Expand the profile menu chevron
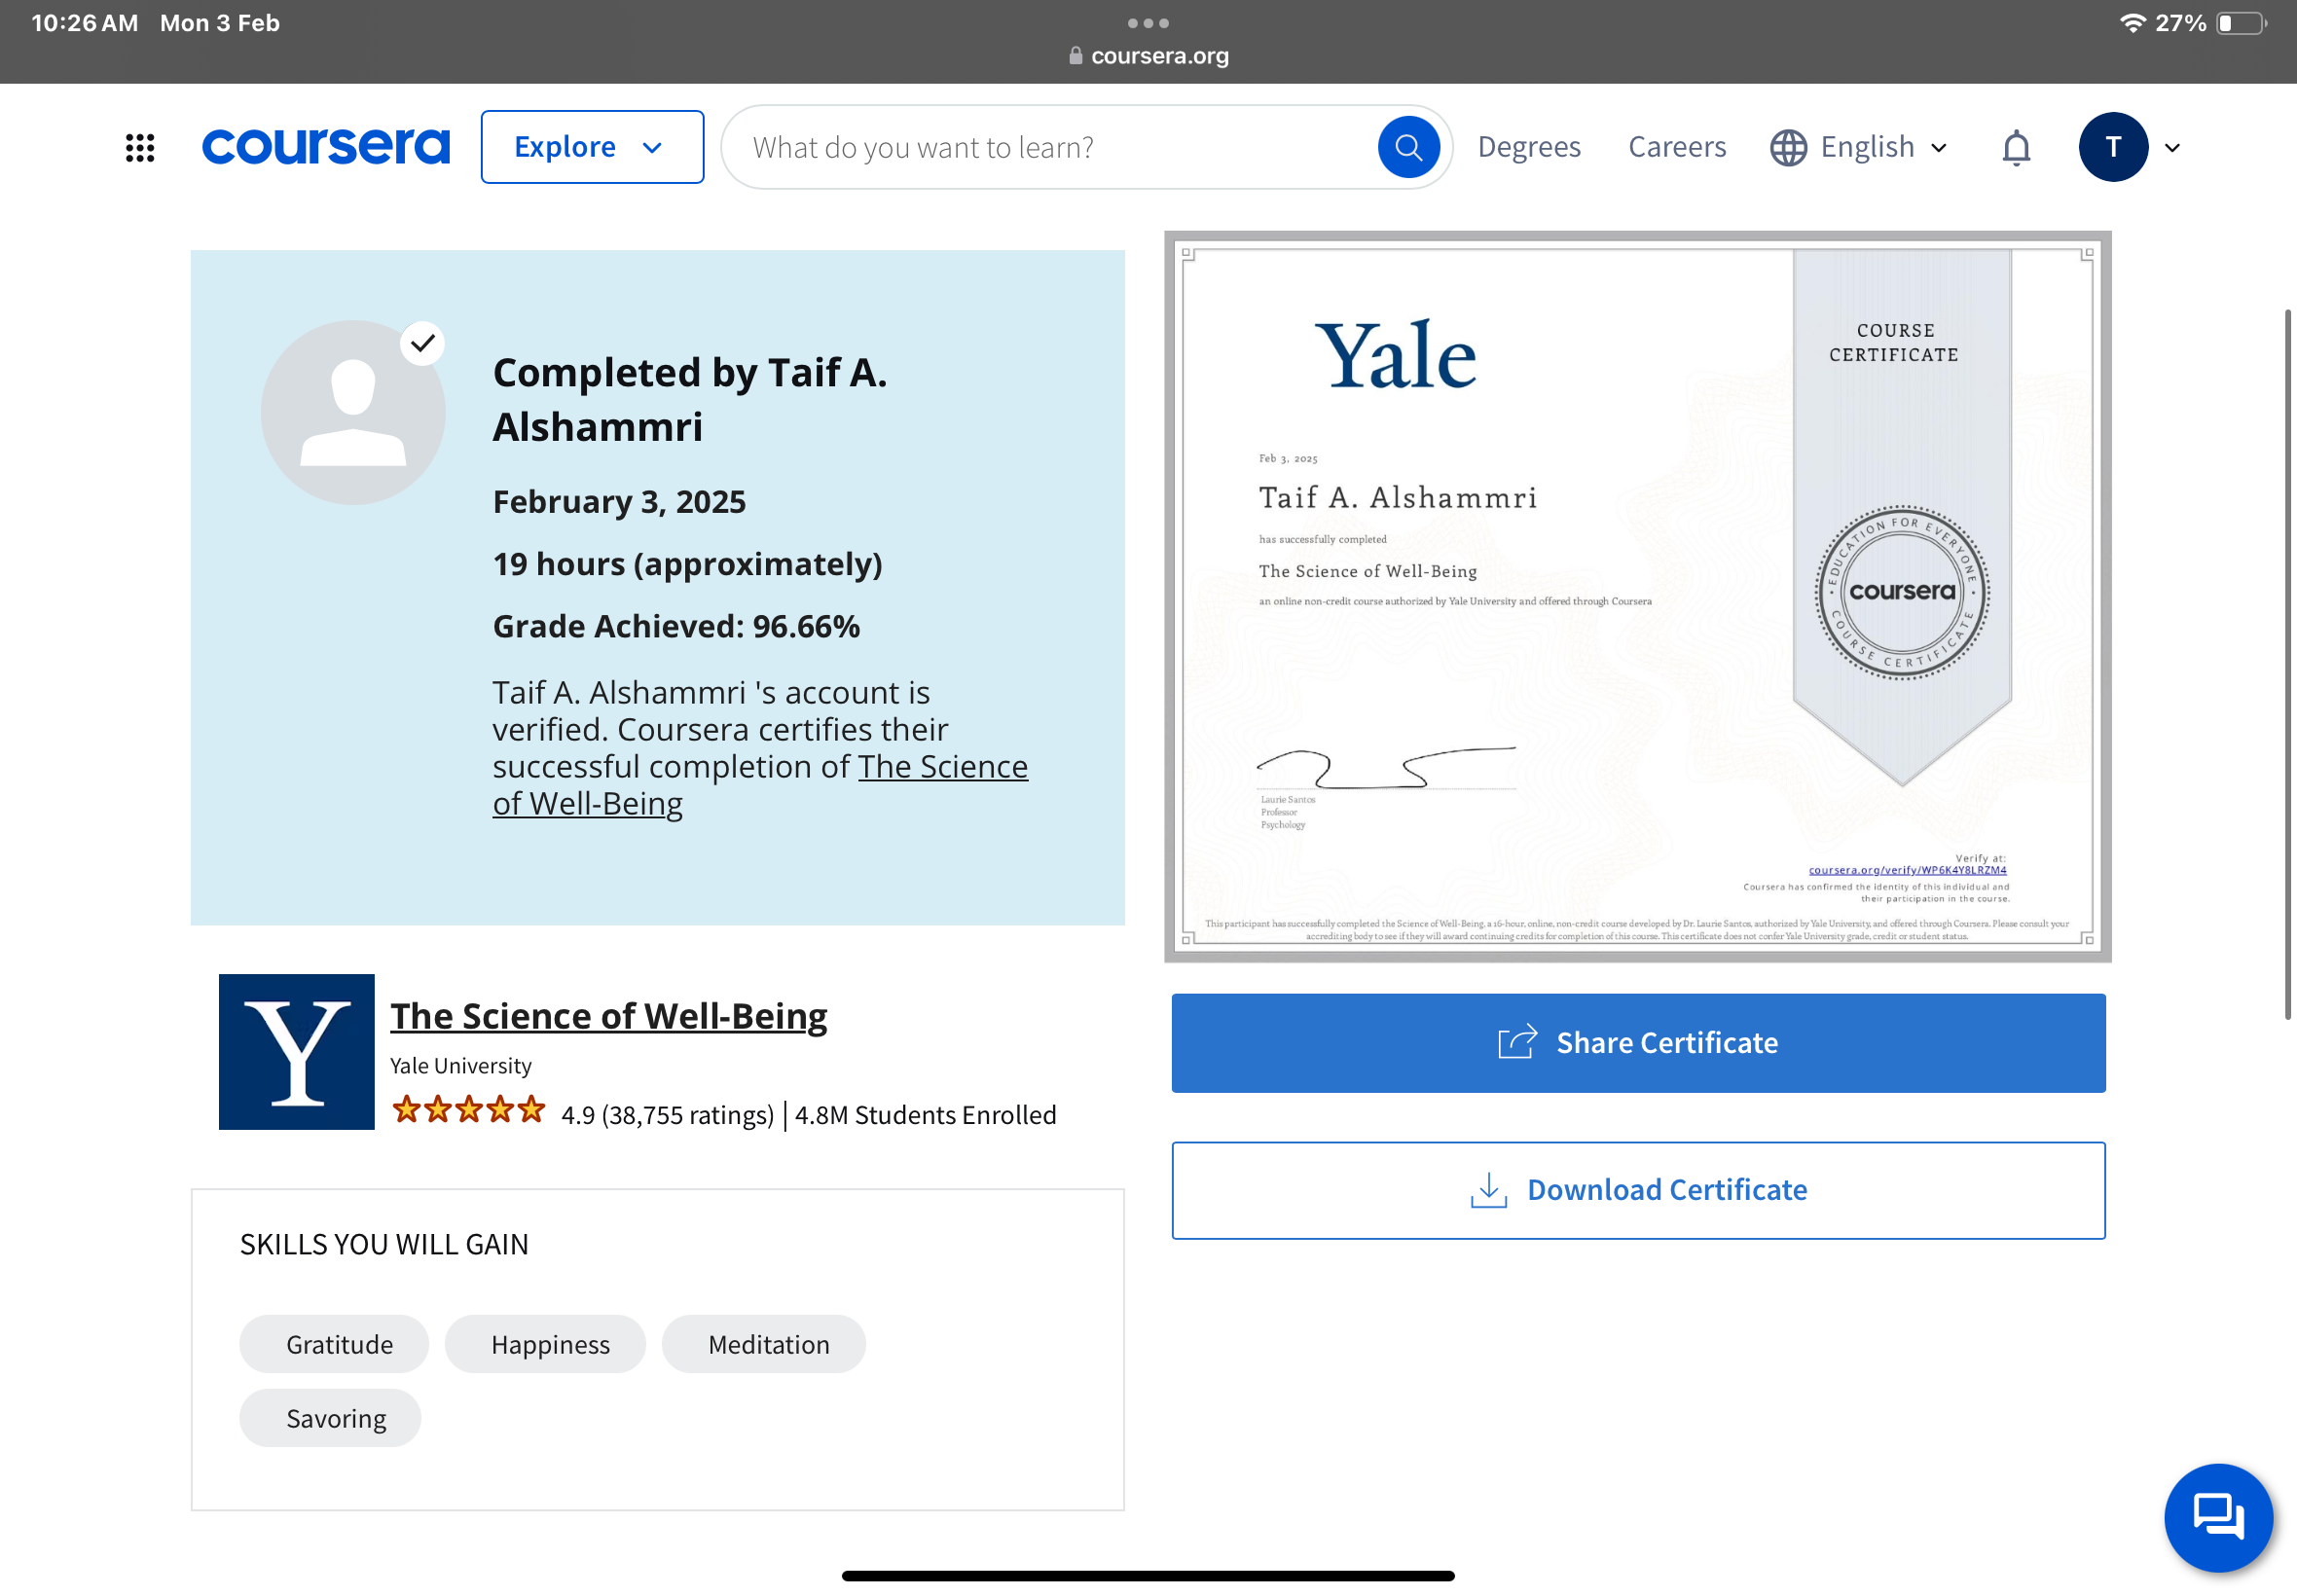The image size is (2297, 1596). point(2172,148)
